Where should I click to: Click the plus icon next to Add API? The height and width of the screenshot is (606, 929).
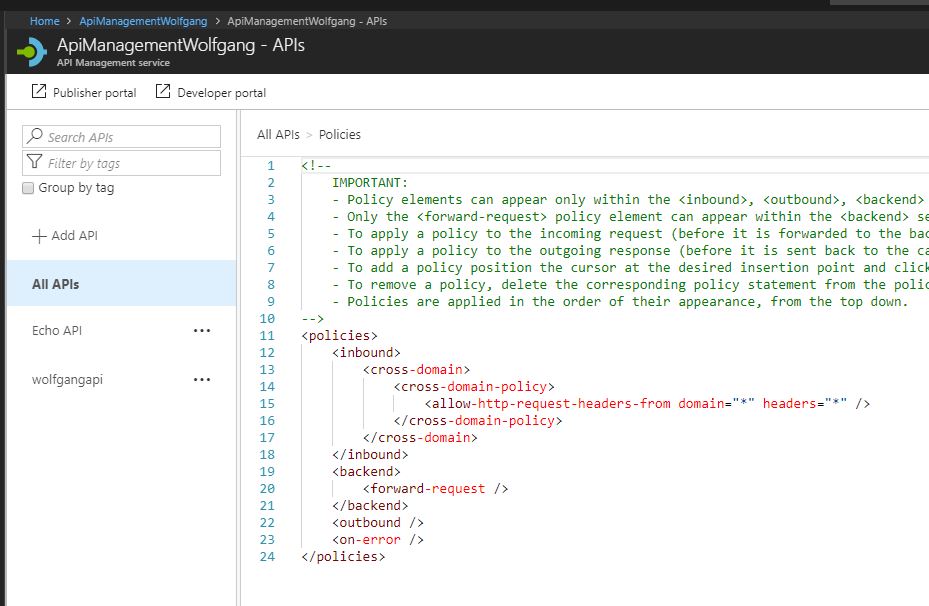point(39,236)
